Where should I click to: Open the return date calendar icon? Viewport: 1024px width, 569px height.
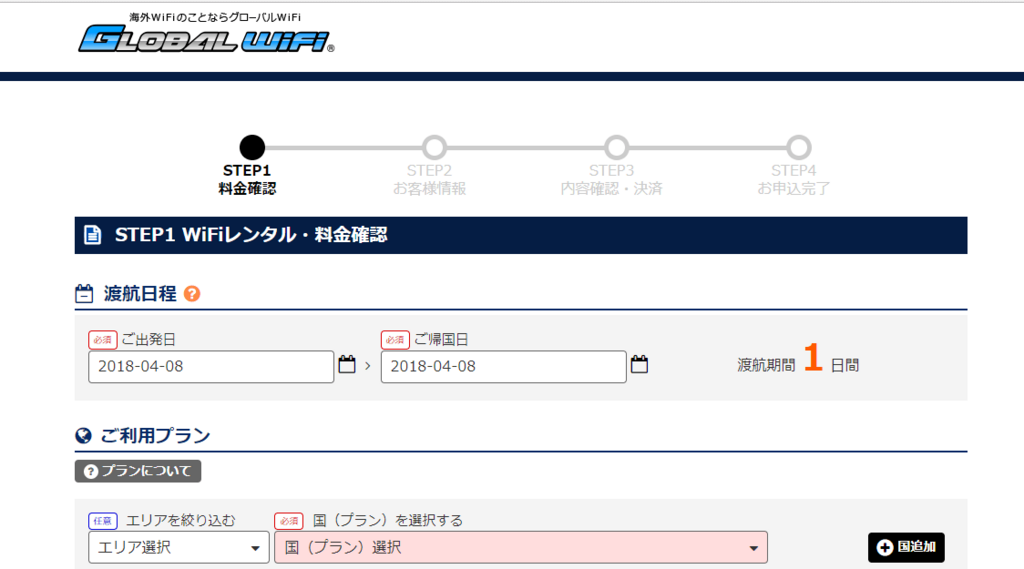[639, 364]
